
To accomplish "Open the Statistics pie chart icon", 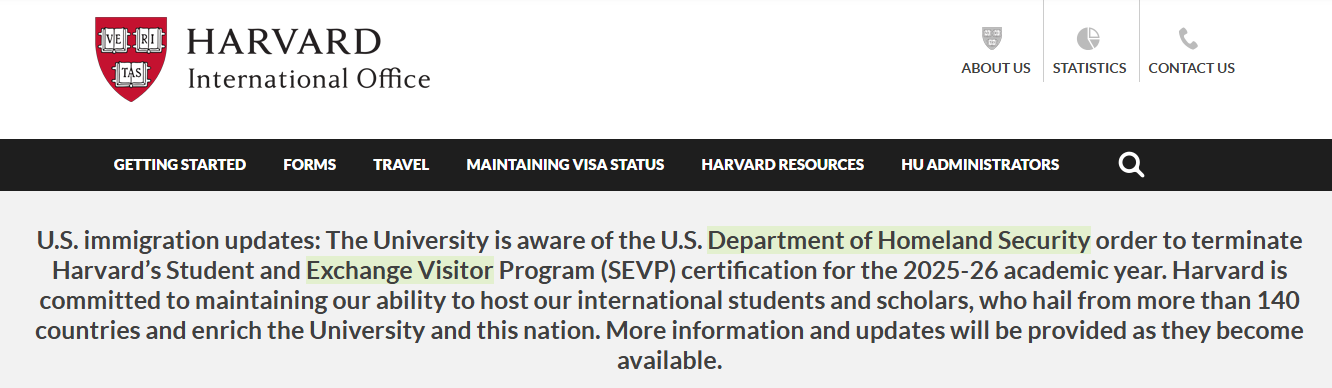I will [1088, 38].
